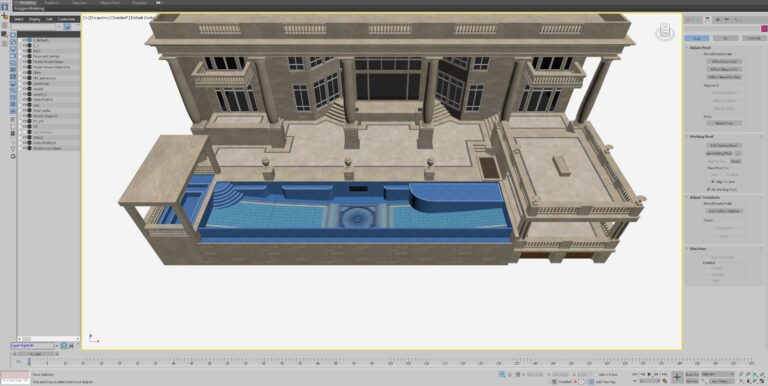Open the ribbon display options dropdown icon
Screen dimensions: 768x386
click(x=160, y=2)
